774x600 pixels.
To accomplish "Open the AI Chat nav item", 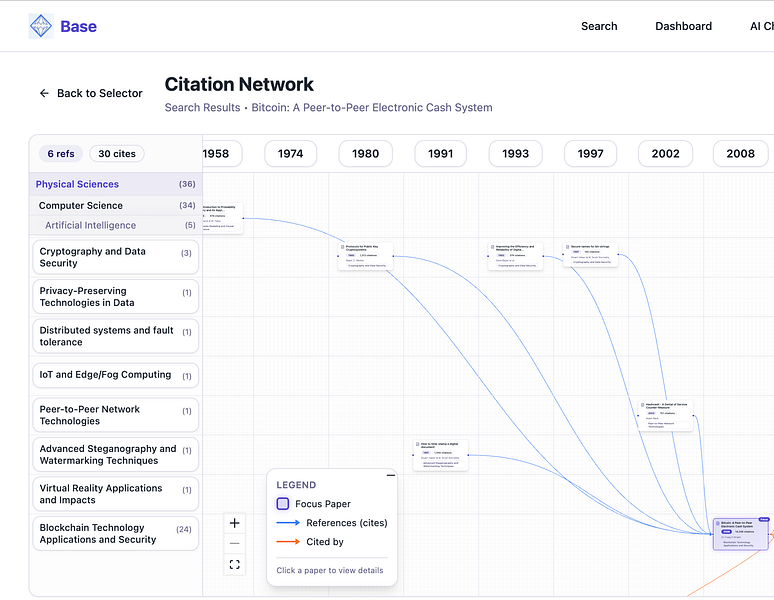I will click(762, 26).
